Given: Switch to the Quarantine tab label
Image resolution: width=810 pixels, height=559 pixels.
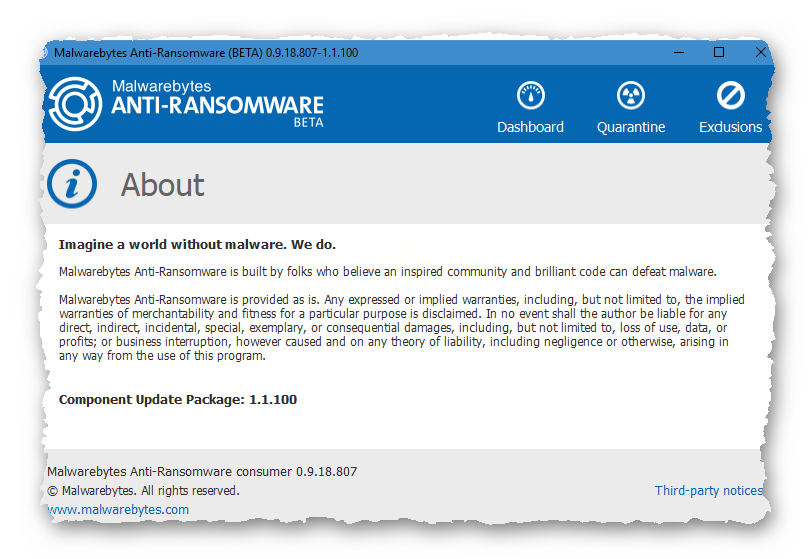Looking at the screenshot, I should (631, 127).
